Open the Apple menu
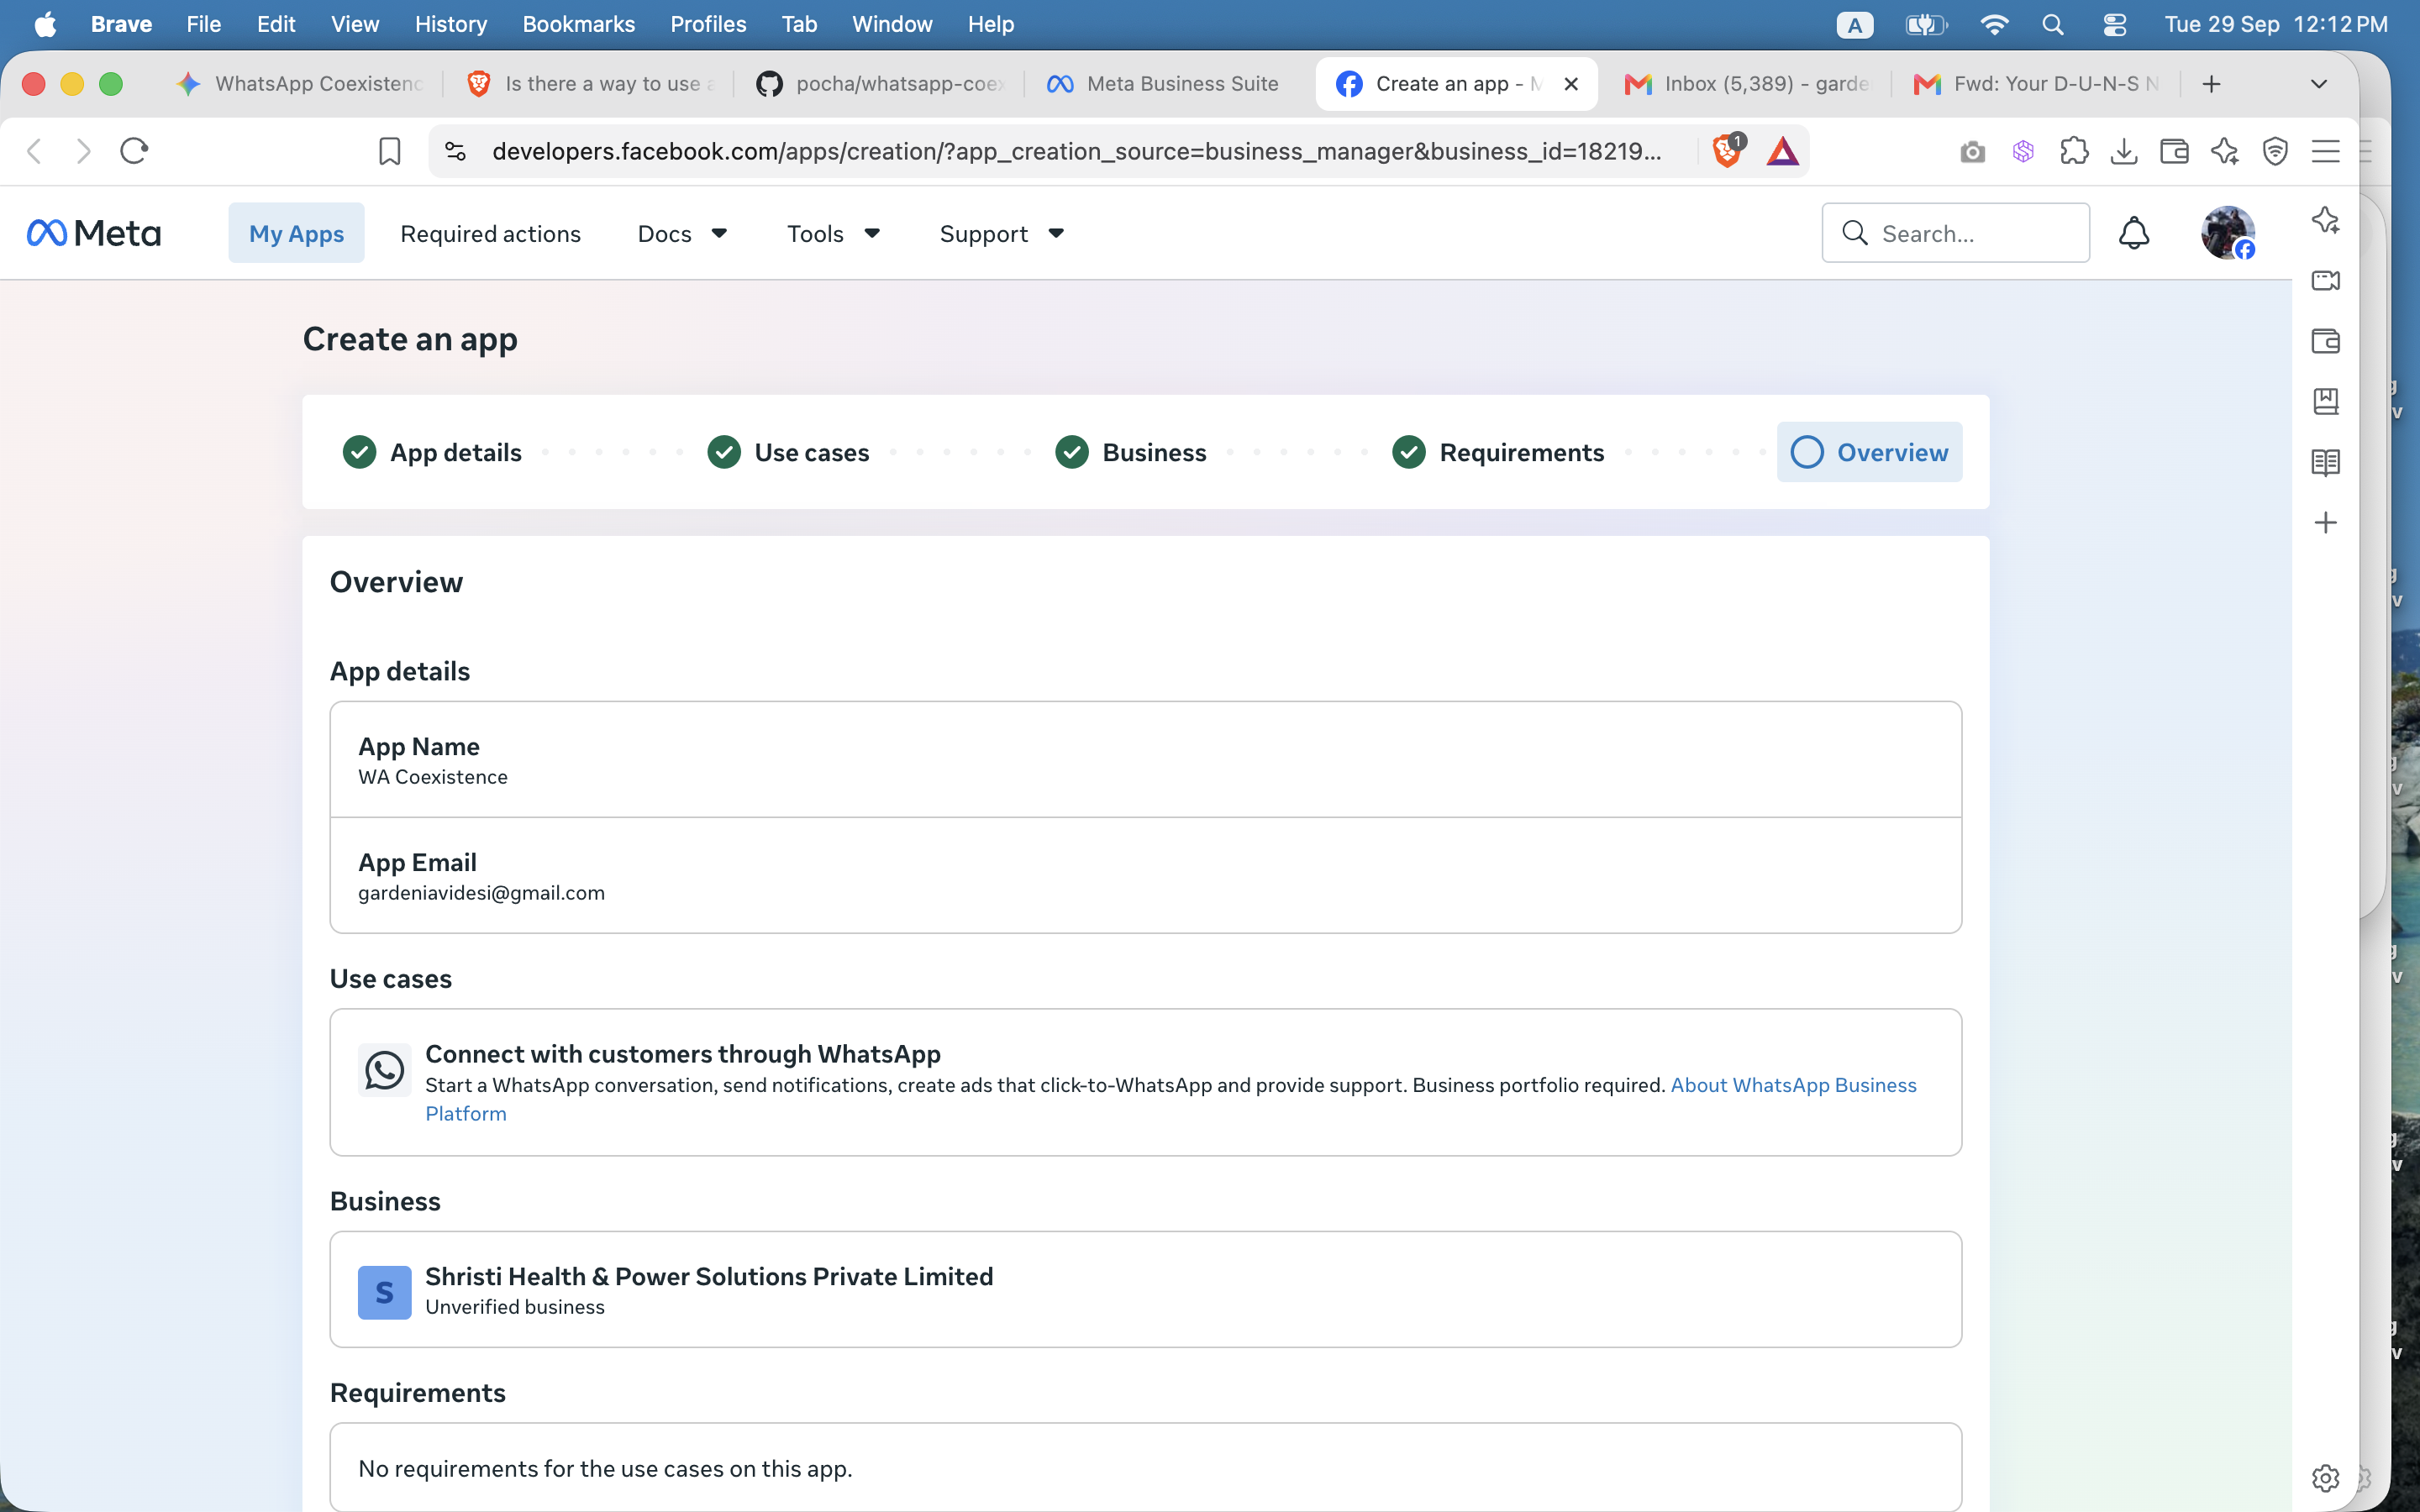The width and height of the screenshot is (2420, 1512). coord(45,24)
